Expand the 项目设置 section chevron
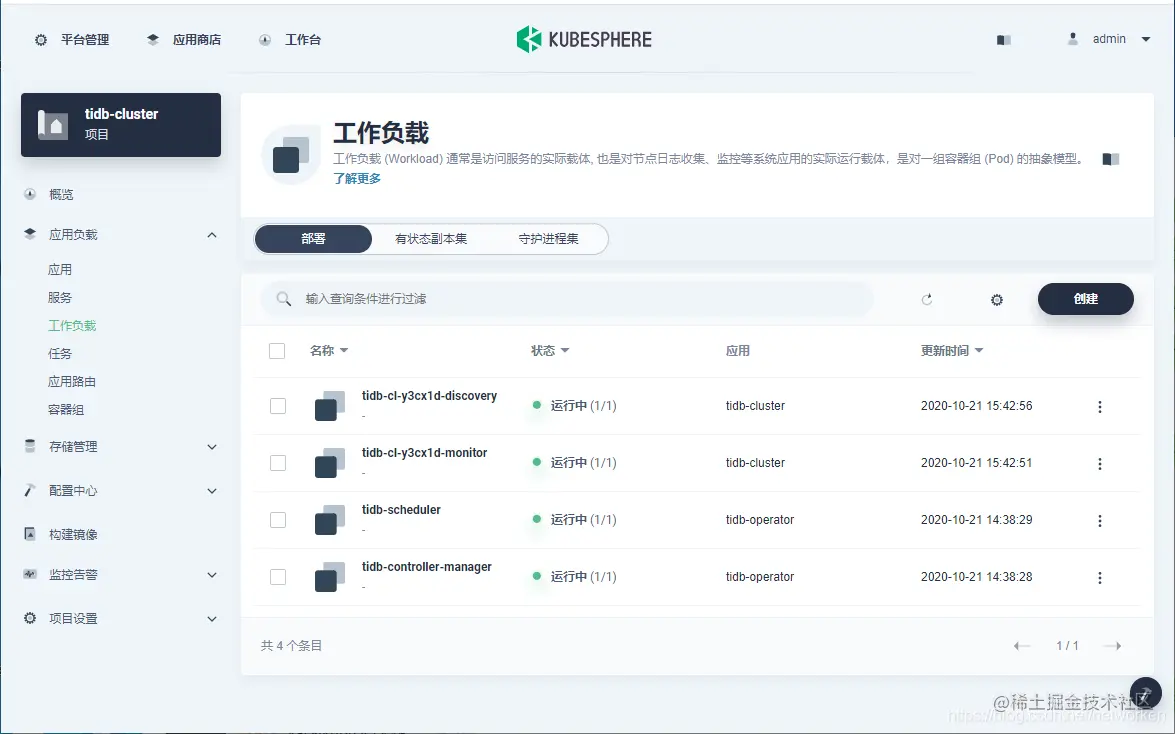 tap(212, 619)
